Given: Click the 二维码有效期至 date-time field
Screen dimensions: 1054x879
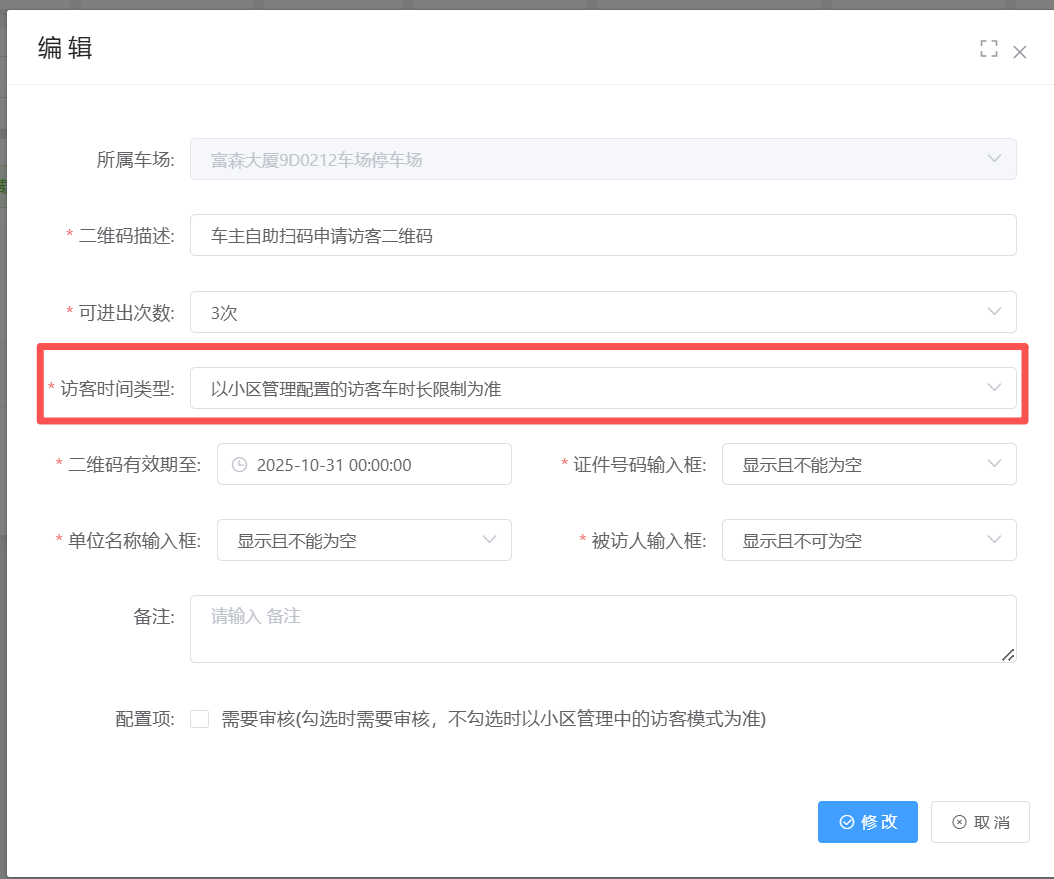Looking at the screenshot, I should (x=364, y=464).
